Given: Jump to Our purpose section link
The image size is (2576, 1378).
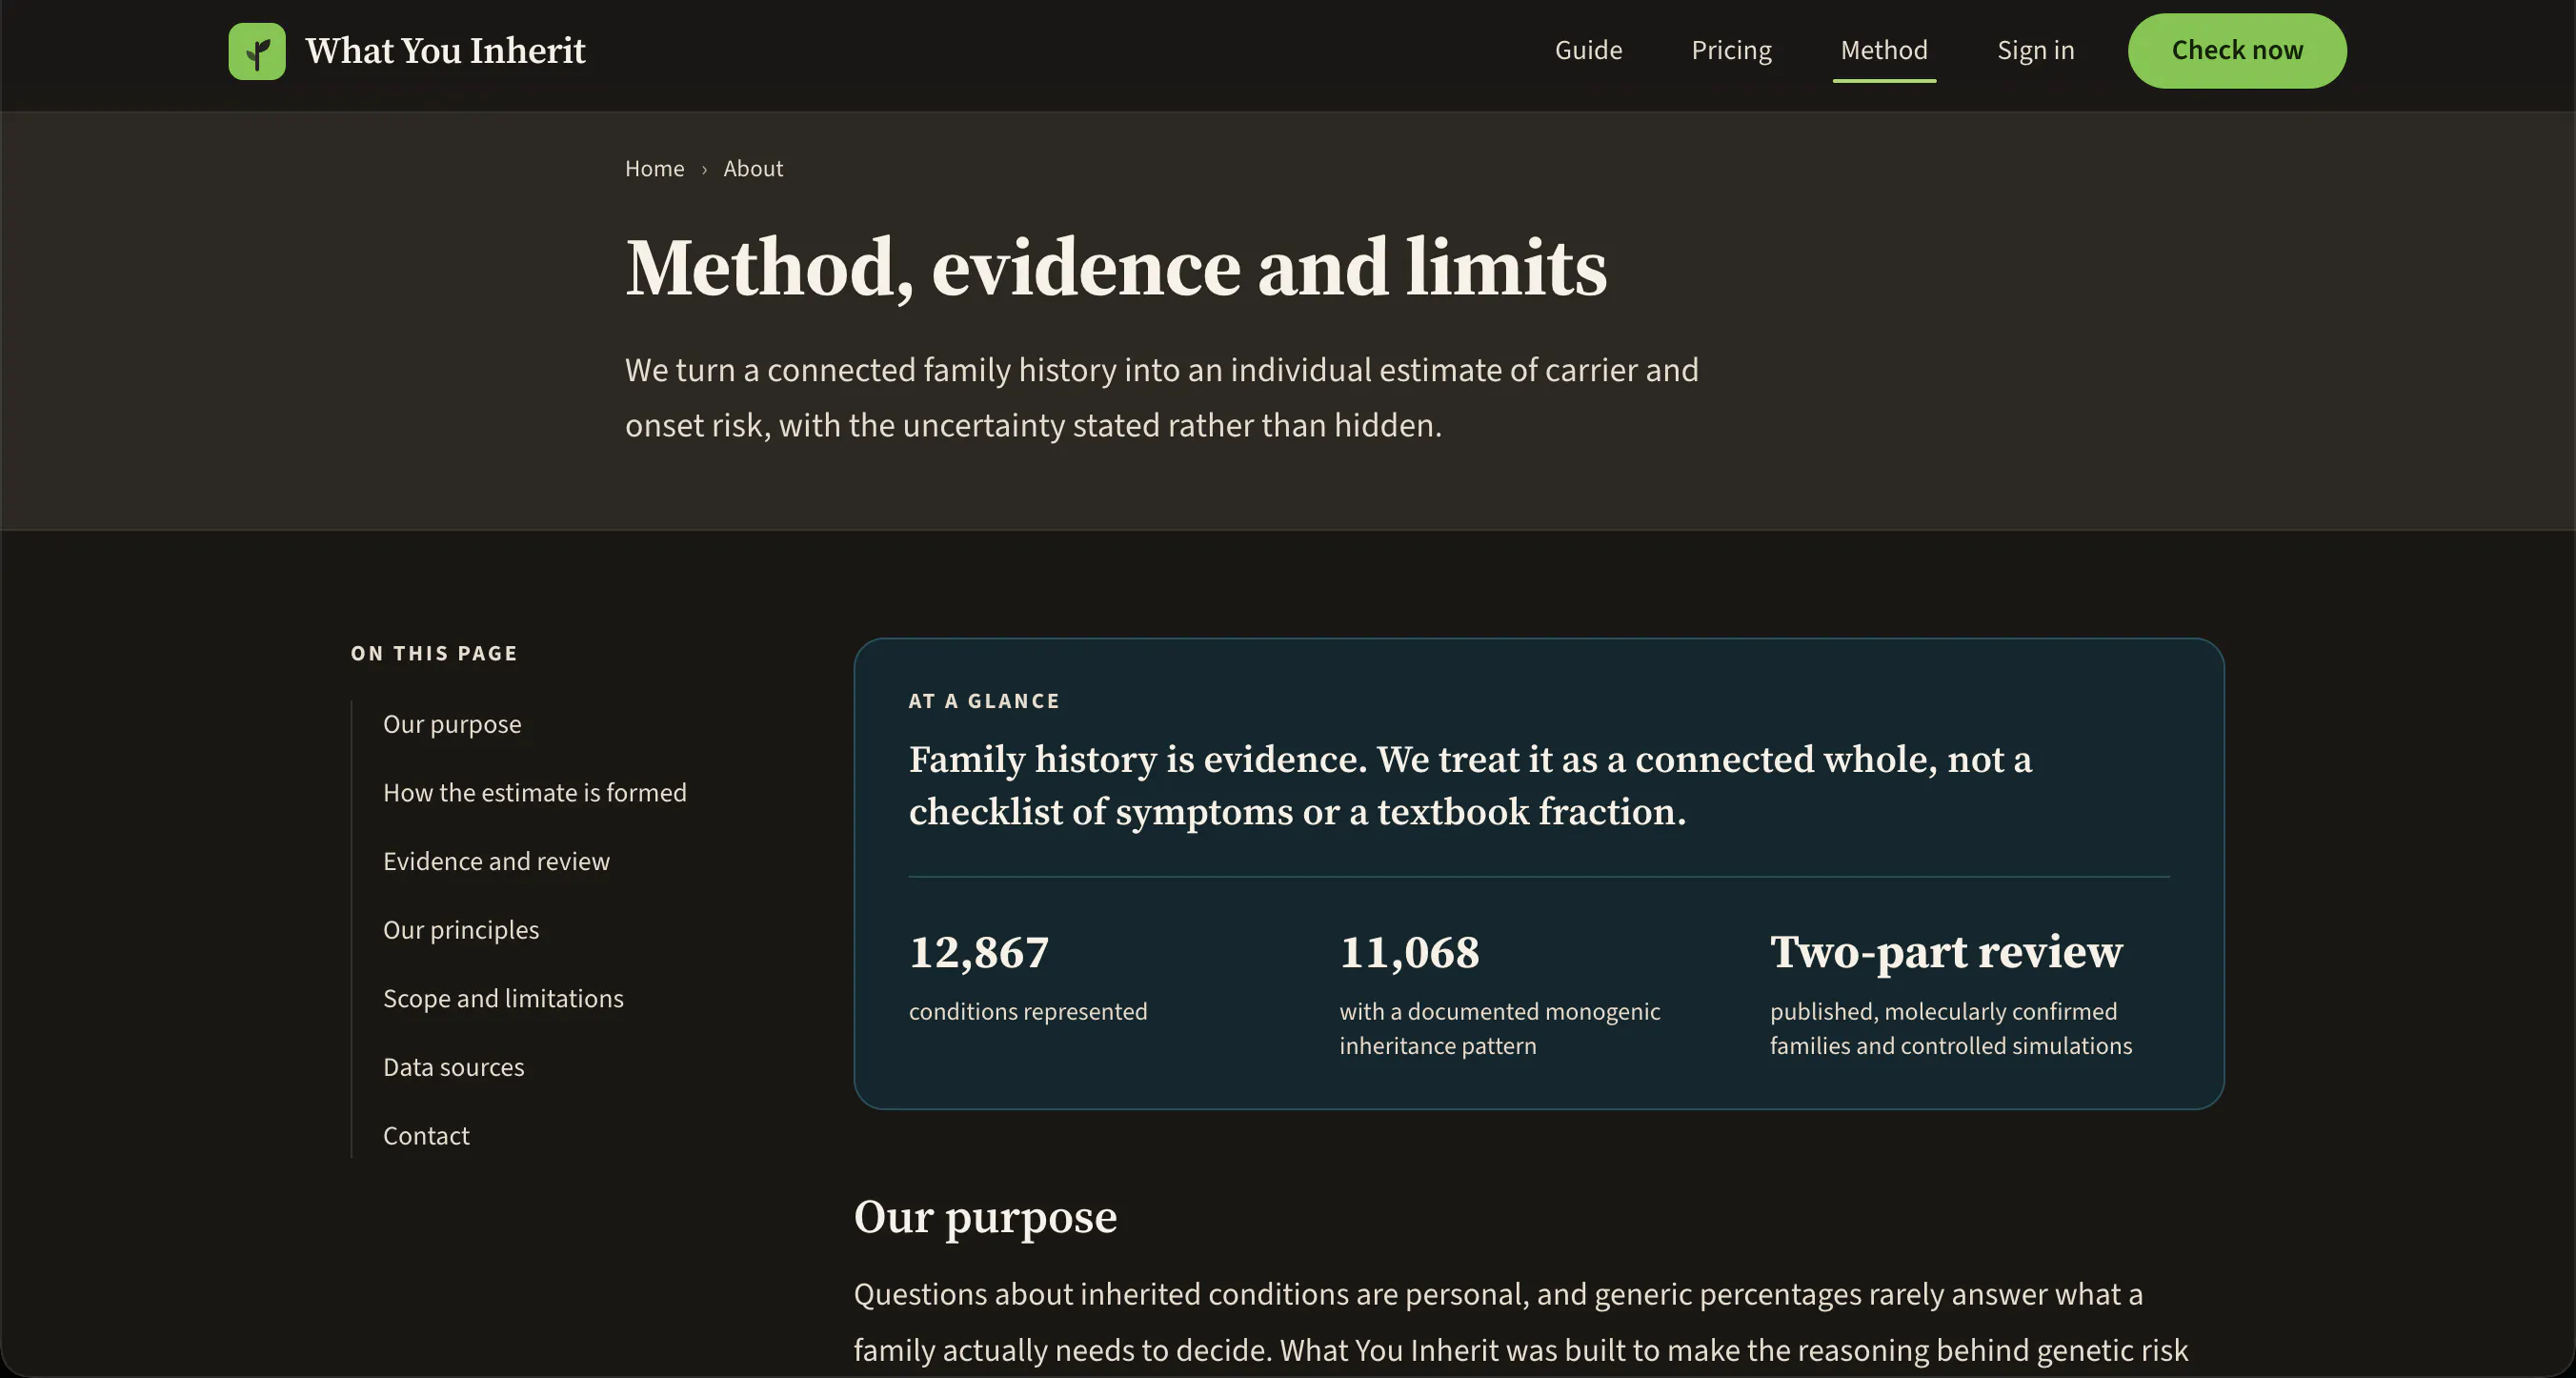Looking at the screenshot, I should (452, 724).
